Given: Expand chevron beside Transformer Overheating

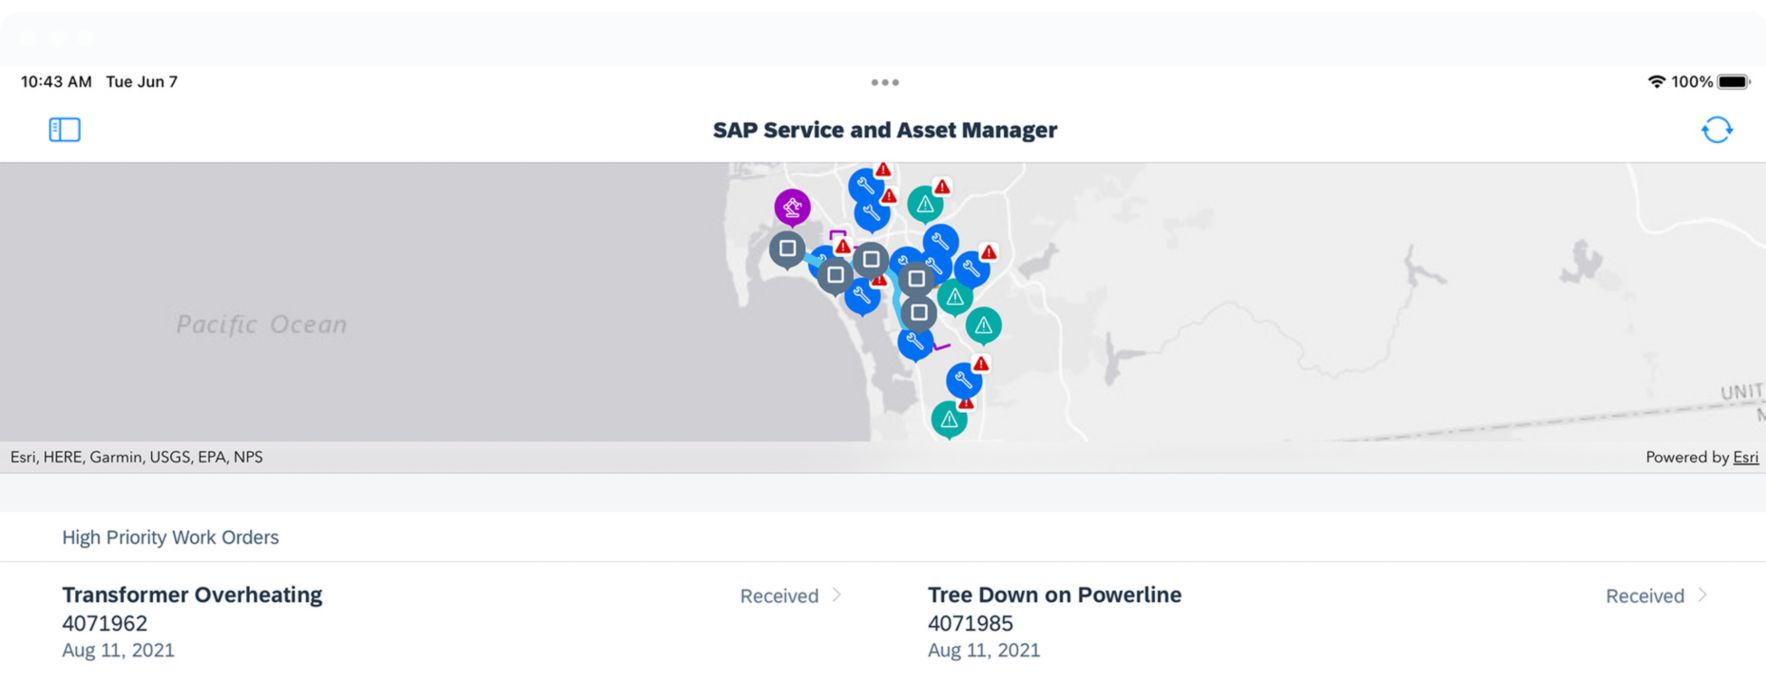Looking at the screenshot, I should click(837, 595).
